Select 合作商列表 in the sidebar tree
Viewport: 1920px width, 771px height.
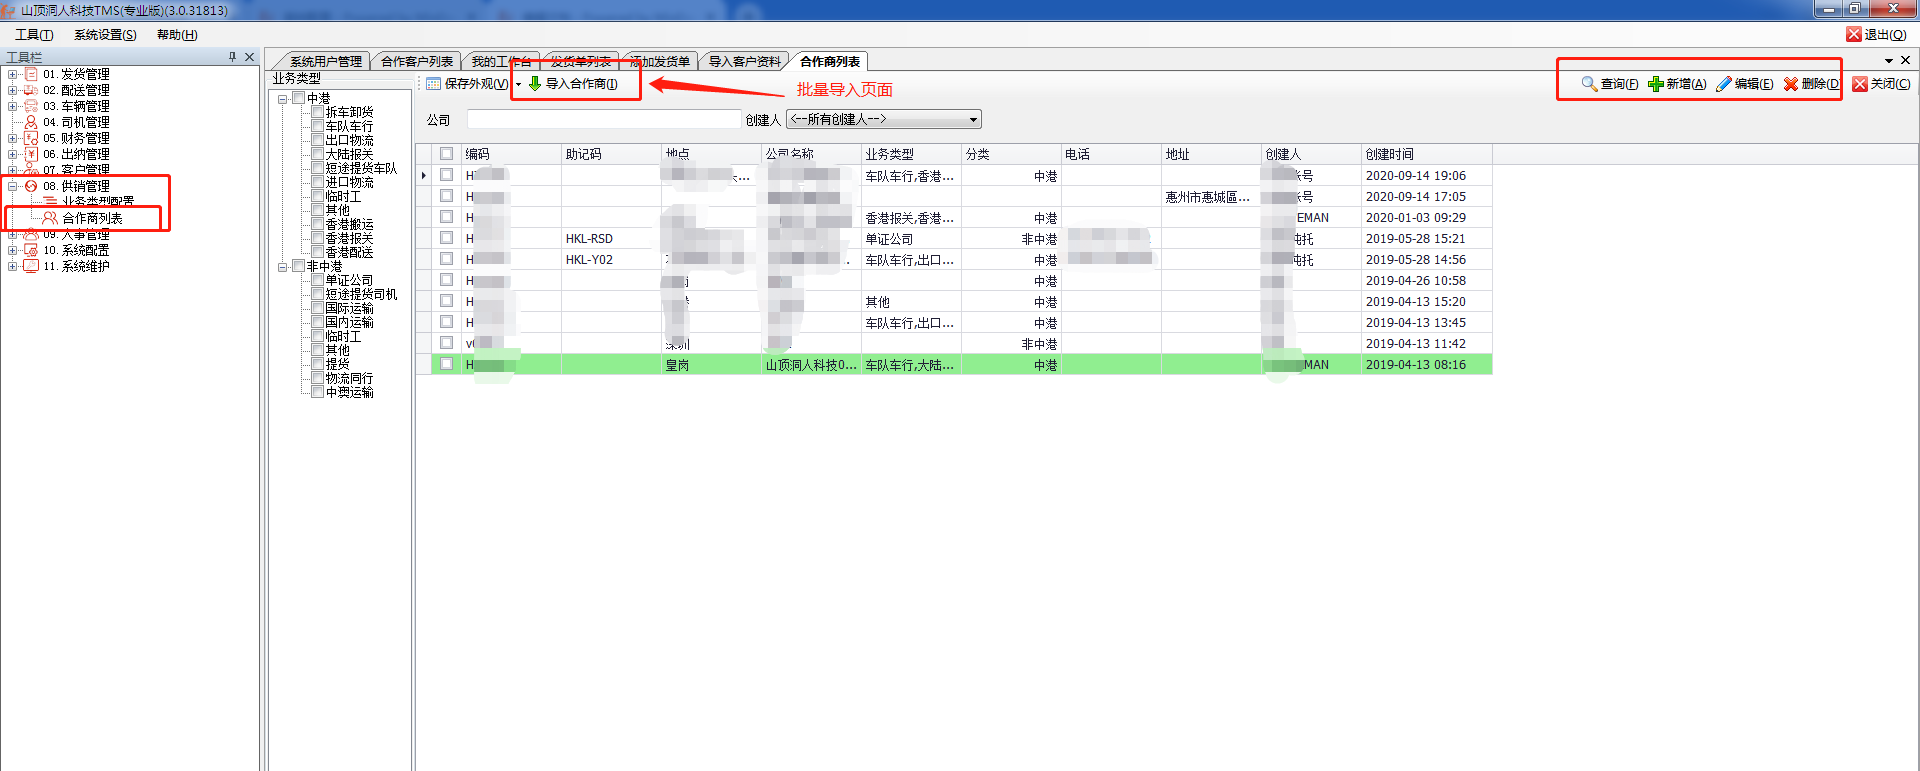[x=92, y=218]
